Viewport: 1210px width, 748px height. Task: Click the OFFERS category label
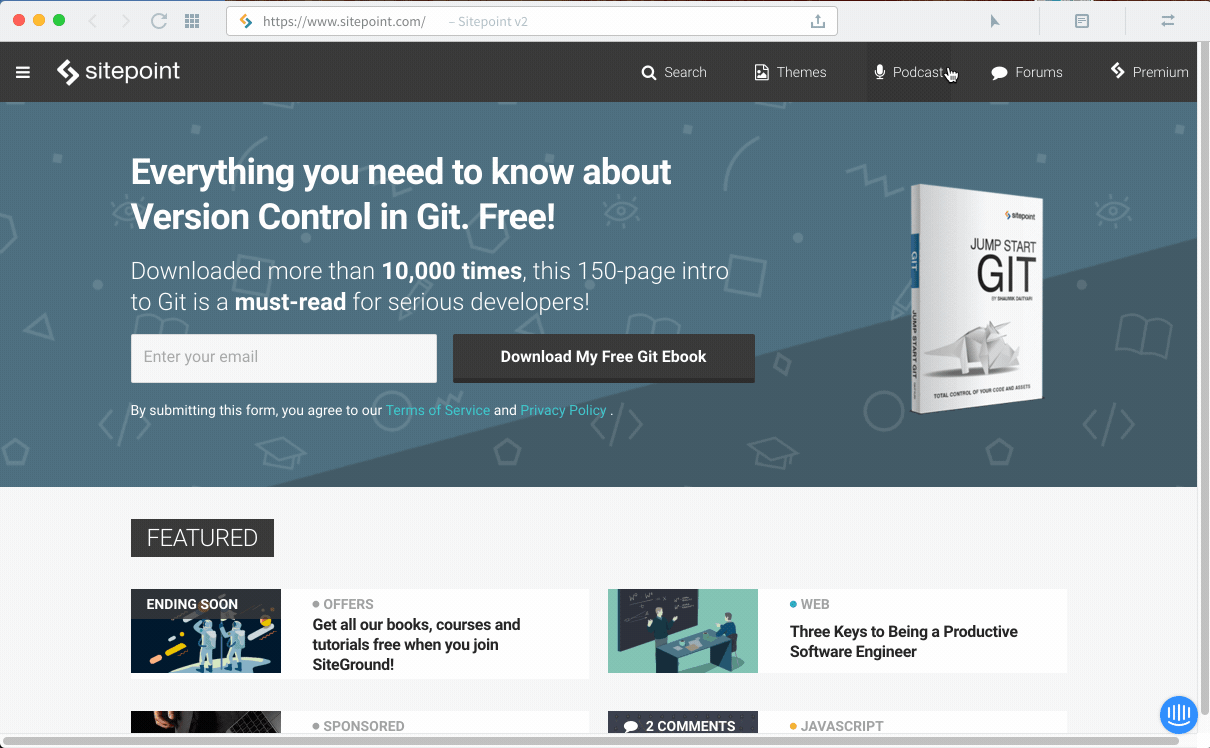(x=348, y=604)
